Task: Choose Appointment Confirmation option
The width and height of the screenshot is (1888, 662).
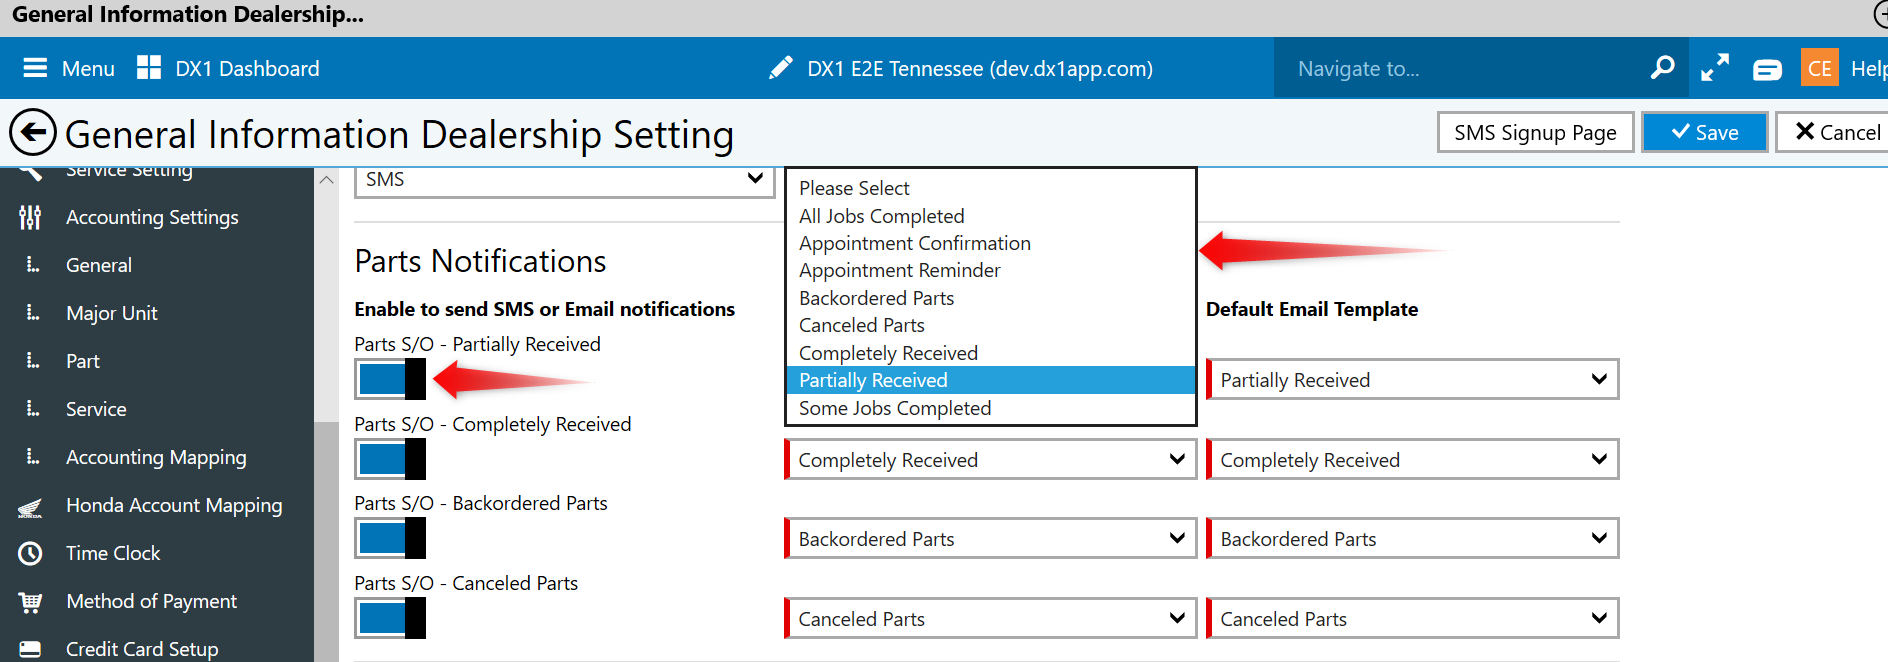Action: pyautogui.click(x=991, y=243)
